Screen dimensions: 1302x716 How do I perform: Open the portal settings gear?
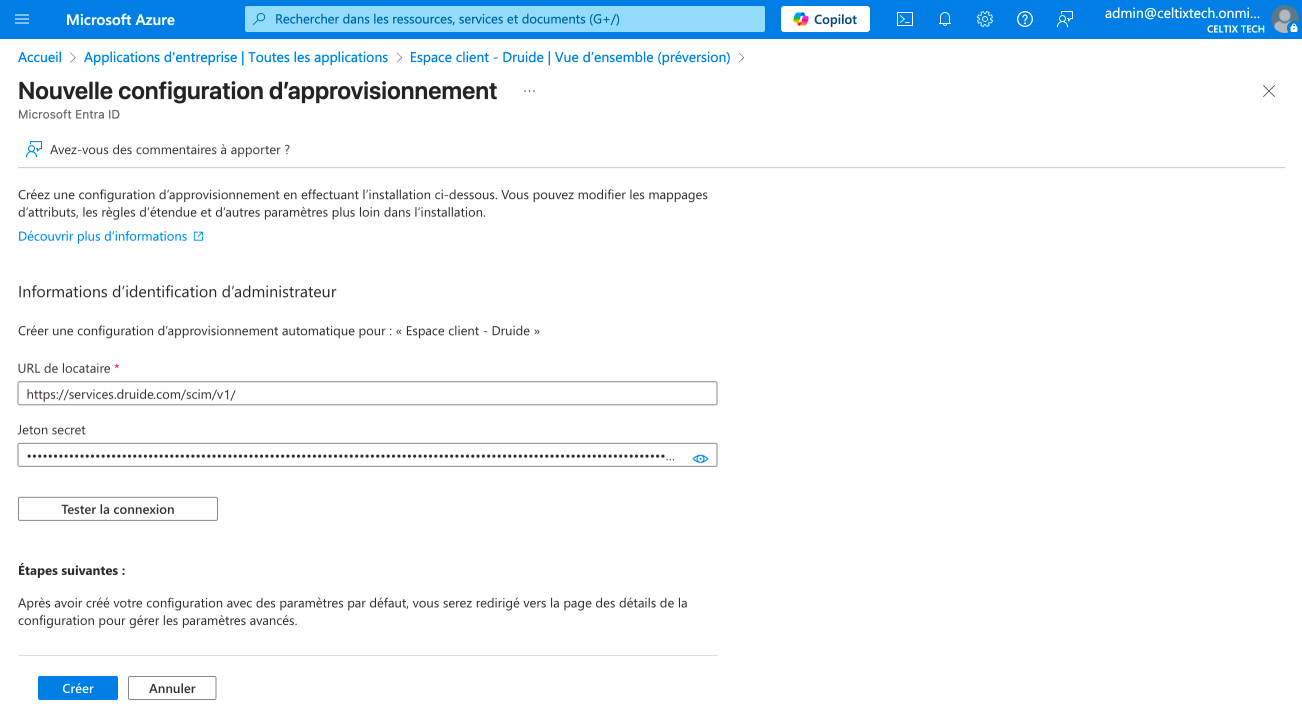(984, 19)
